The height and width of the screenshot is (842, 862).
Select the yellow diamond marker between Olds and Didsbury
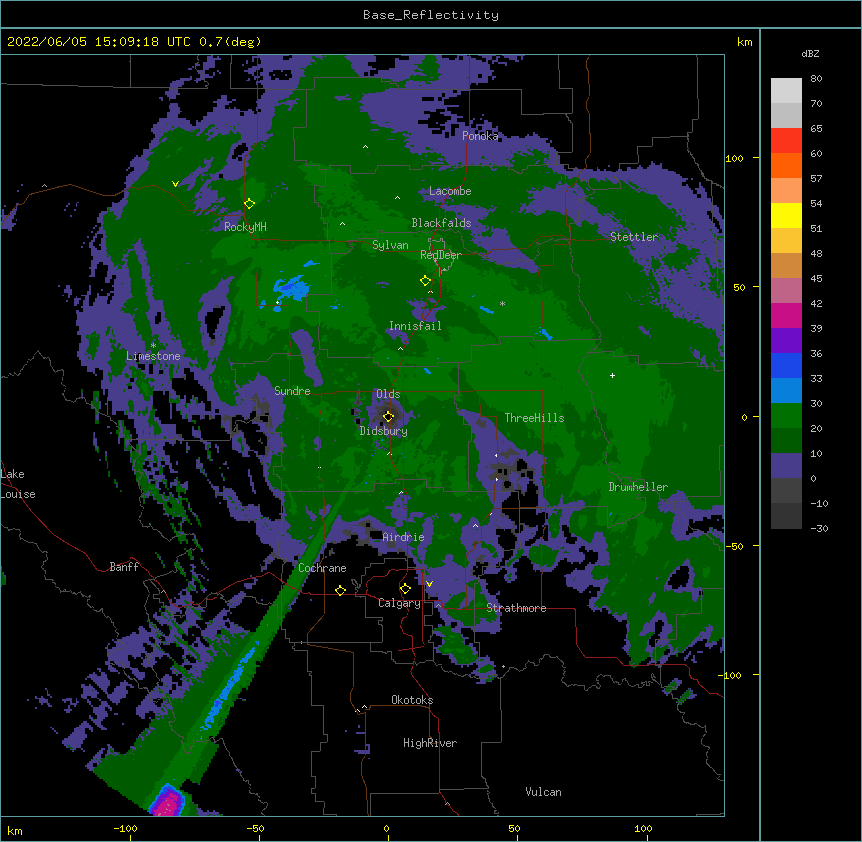pos(388,416)
